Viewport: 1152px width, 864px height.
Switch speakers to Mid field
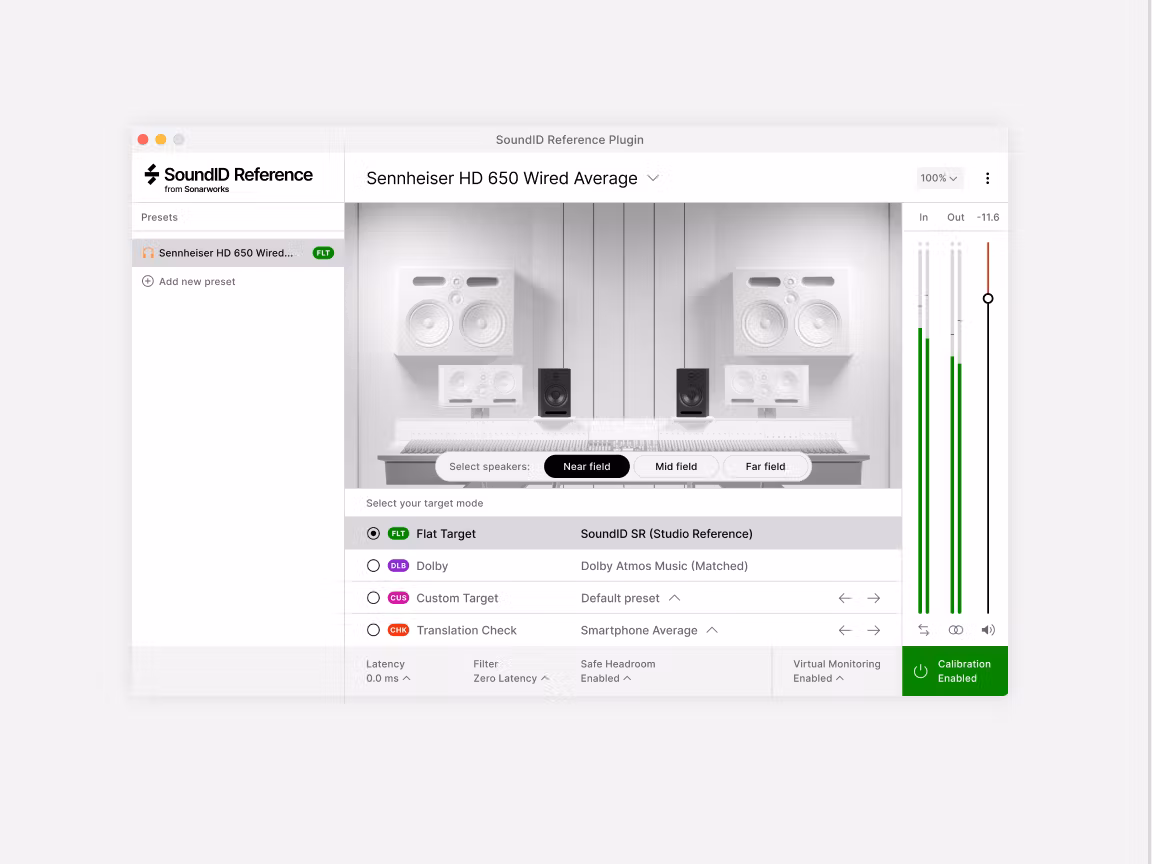click(676, 467)
